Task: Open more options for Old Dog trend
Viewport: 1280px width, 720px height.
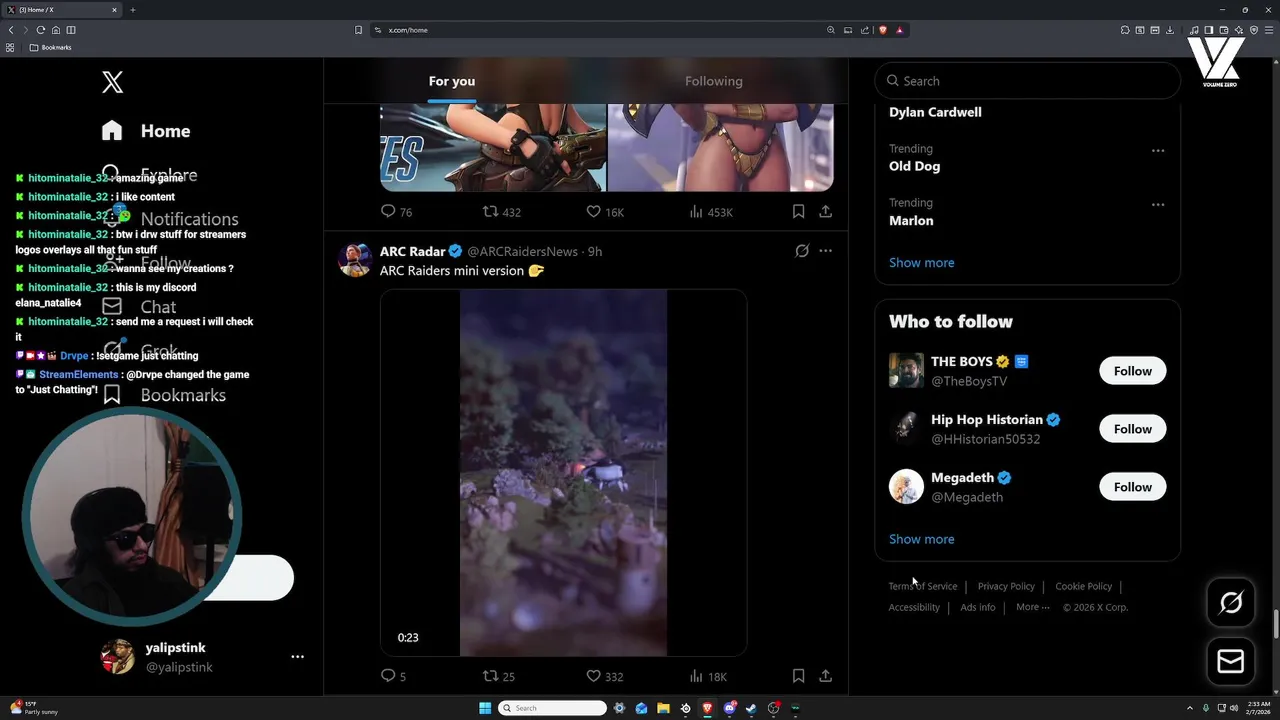Action: [x=1157, y=150]
